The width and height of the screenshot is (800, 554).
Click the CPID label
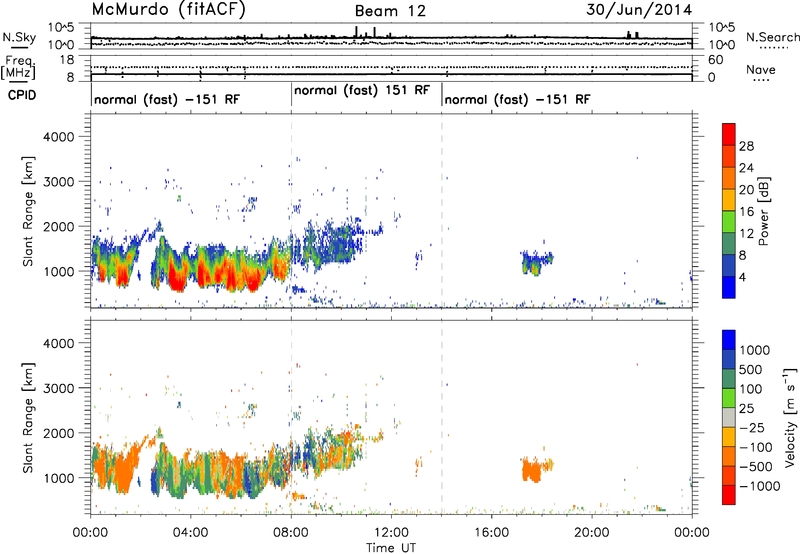[22, 95]
